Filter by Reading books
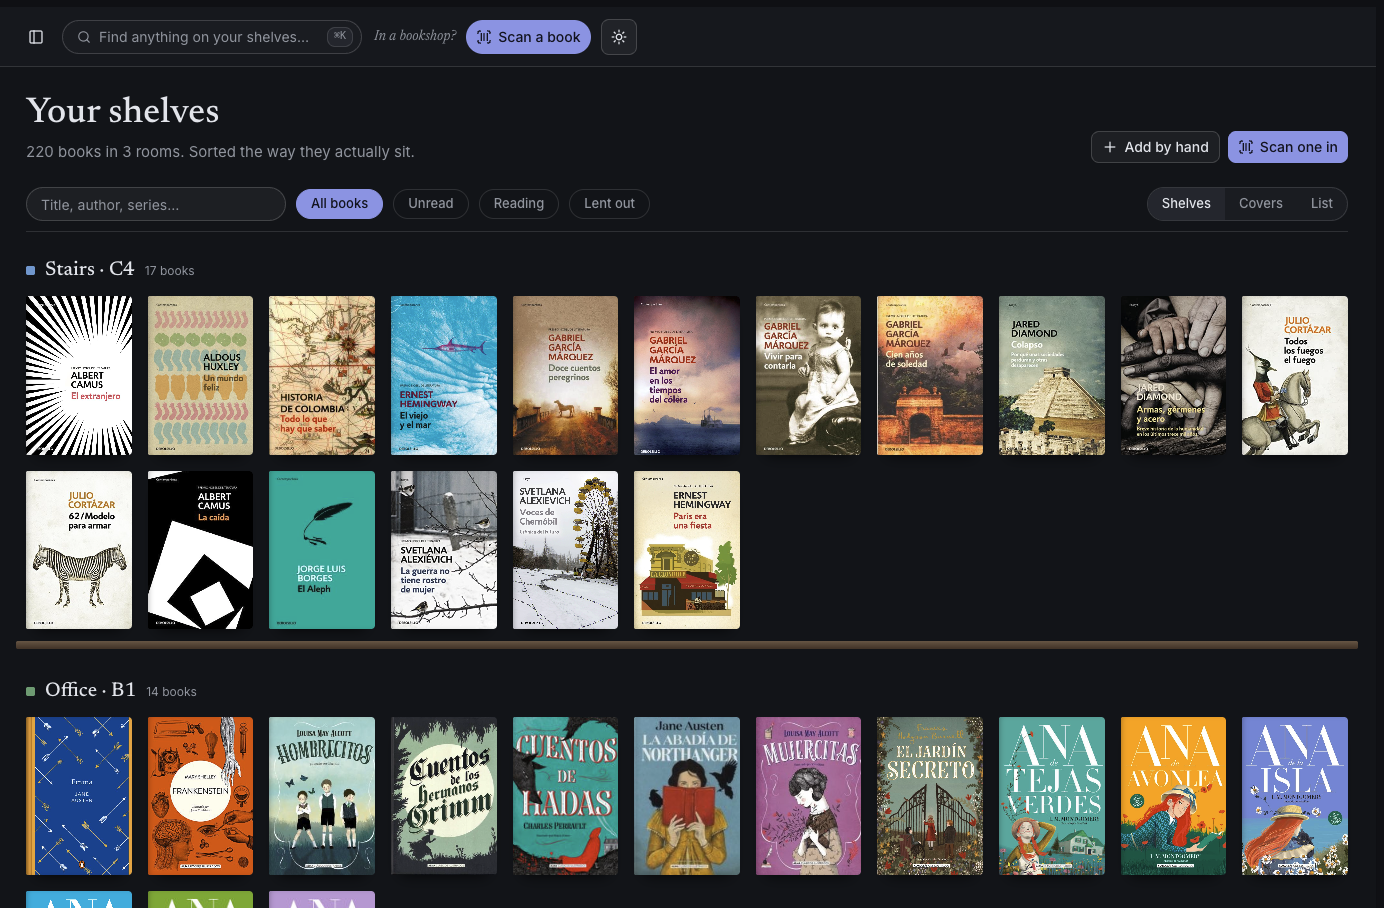The width and height of the screenshot is (1384, 908). click(x=519, y=203)
